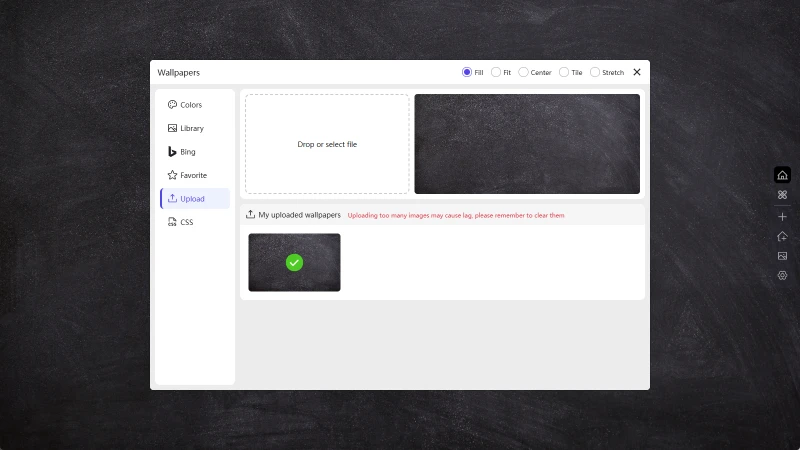800x450 pixels.
Task: Open the four-petal apps icon in the dock
Action: pyautogui.click(x=782, y=195)
